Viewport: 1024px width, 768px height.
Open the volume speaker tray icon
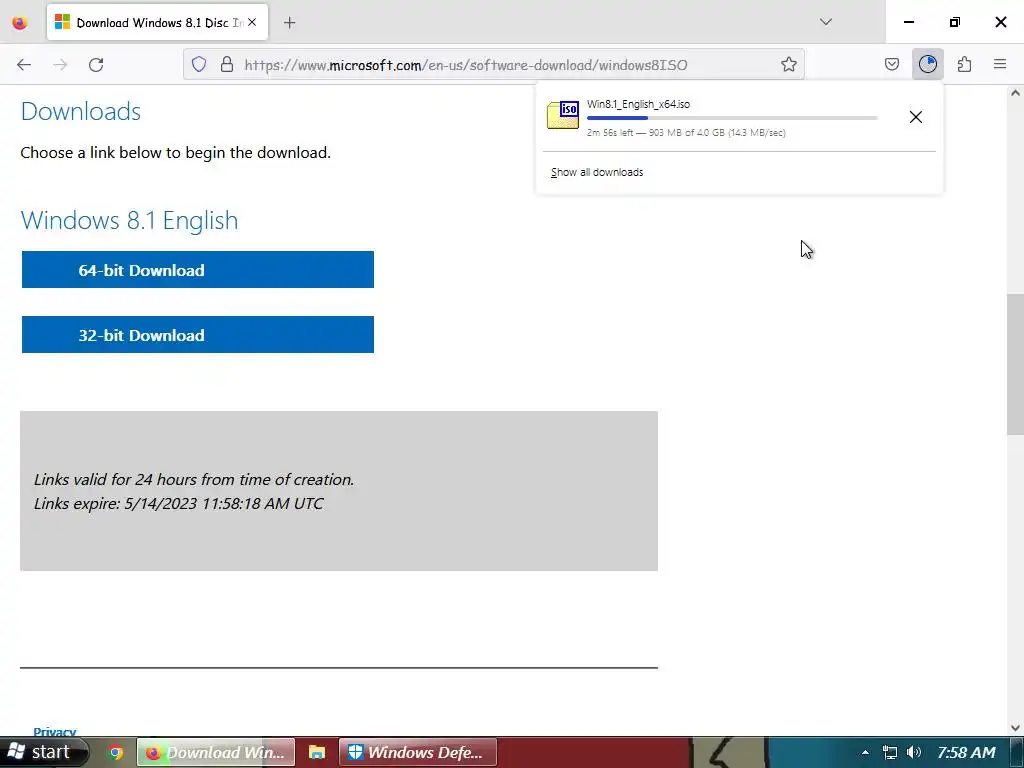pos(914,753)
